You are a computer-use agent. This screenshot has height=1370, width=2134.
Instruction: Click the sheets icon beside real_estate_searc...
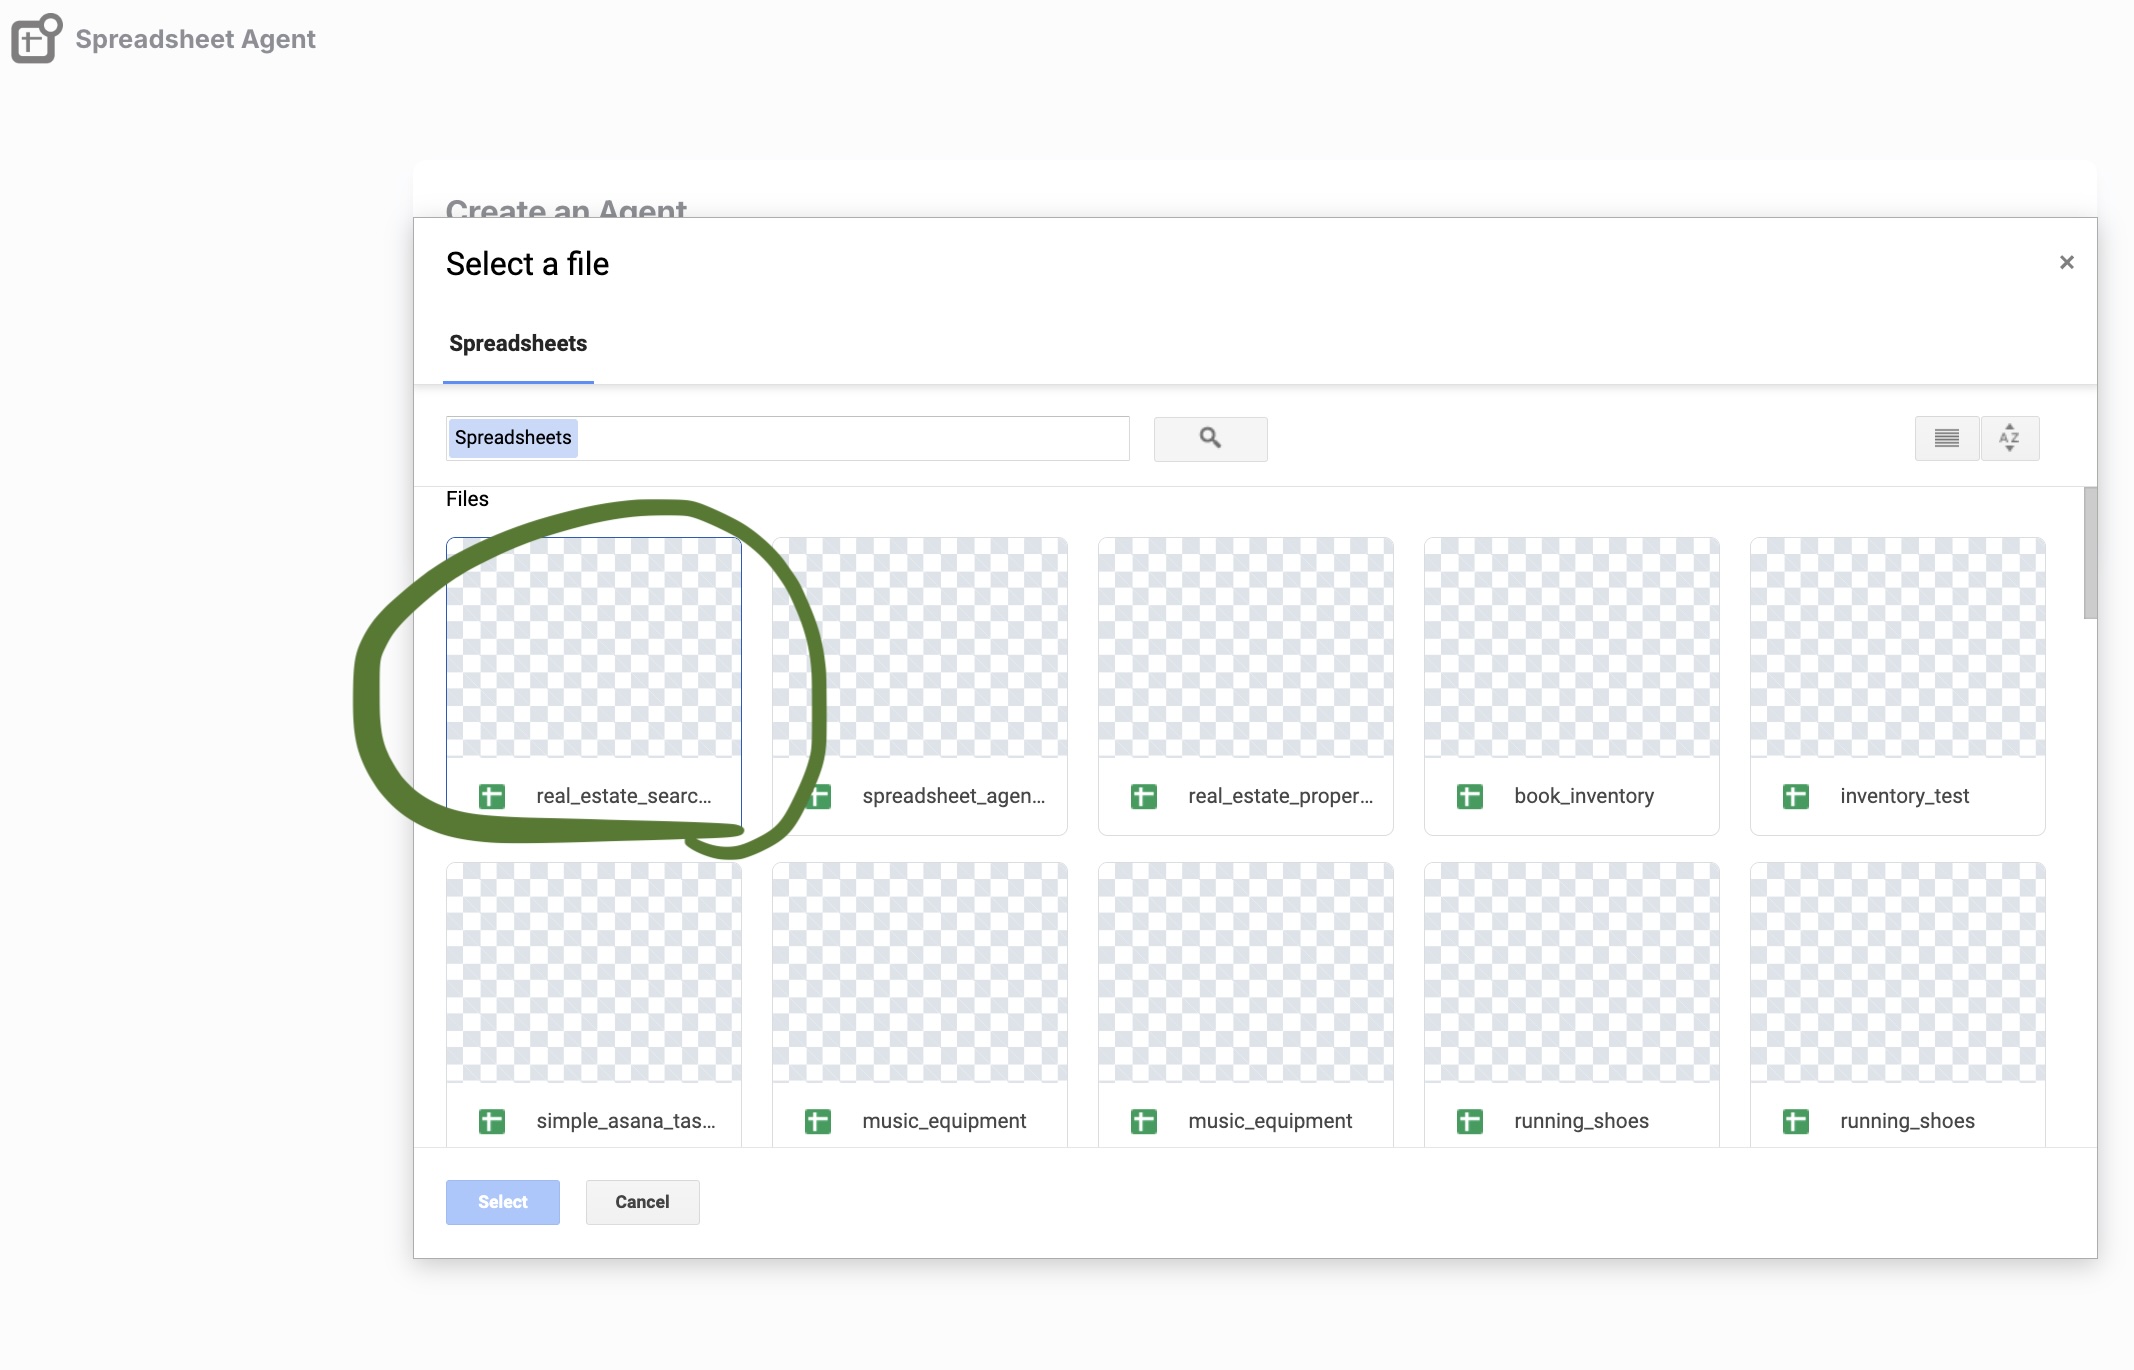[492, 796]
